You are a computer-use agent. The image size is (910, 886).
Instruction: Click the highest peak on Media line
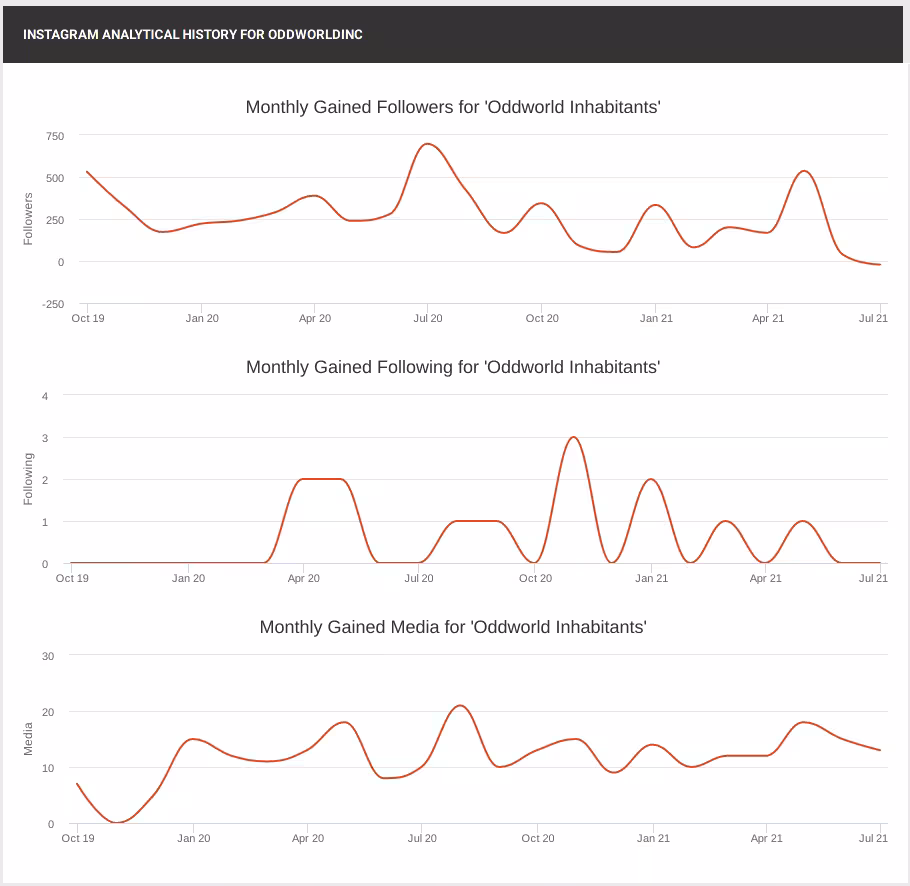point(459,705)
